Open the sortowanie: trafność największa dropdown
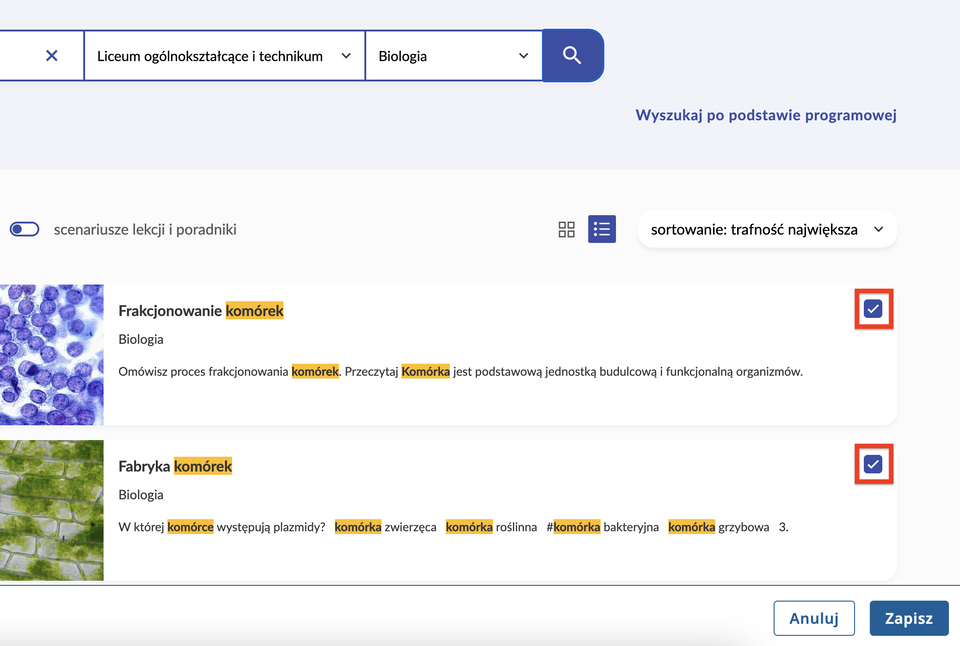The height and width of the screenshot is (646, 960). click(767, 229)
